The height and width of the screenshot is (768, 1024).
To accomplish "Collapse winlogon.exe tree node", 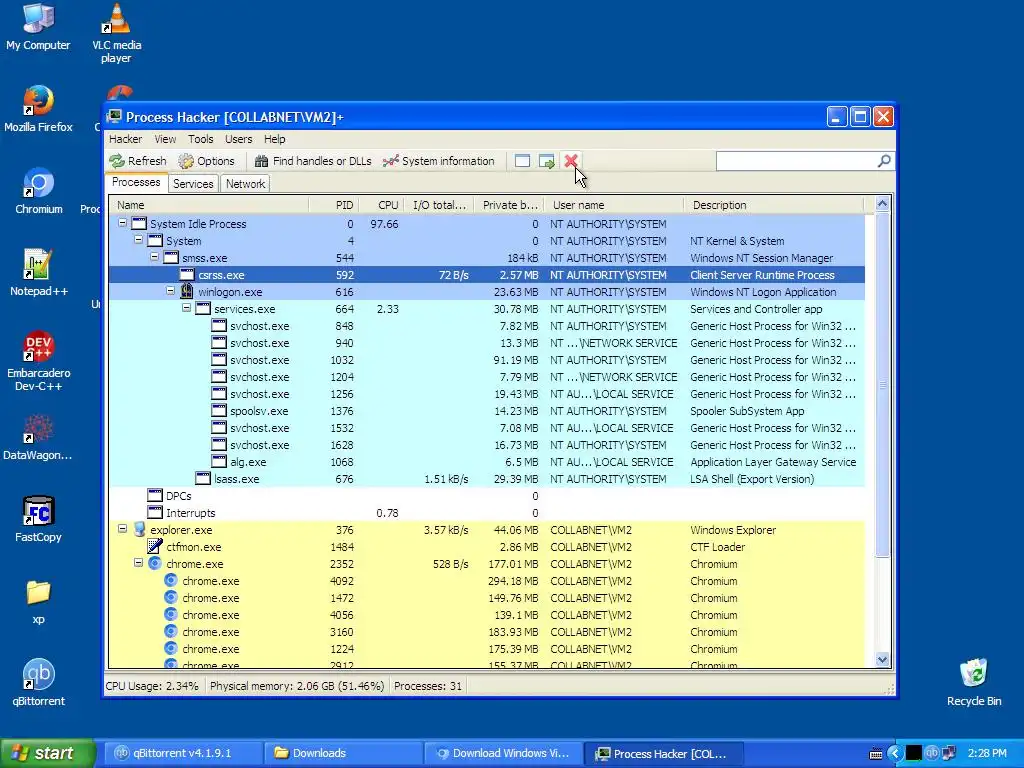I will [x=170, y=291].
